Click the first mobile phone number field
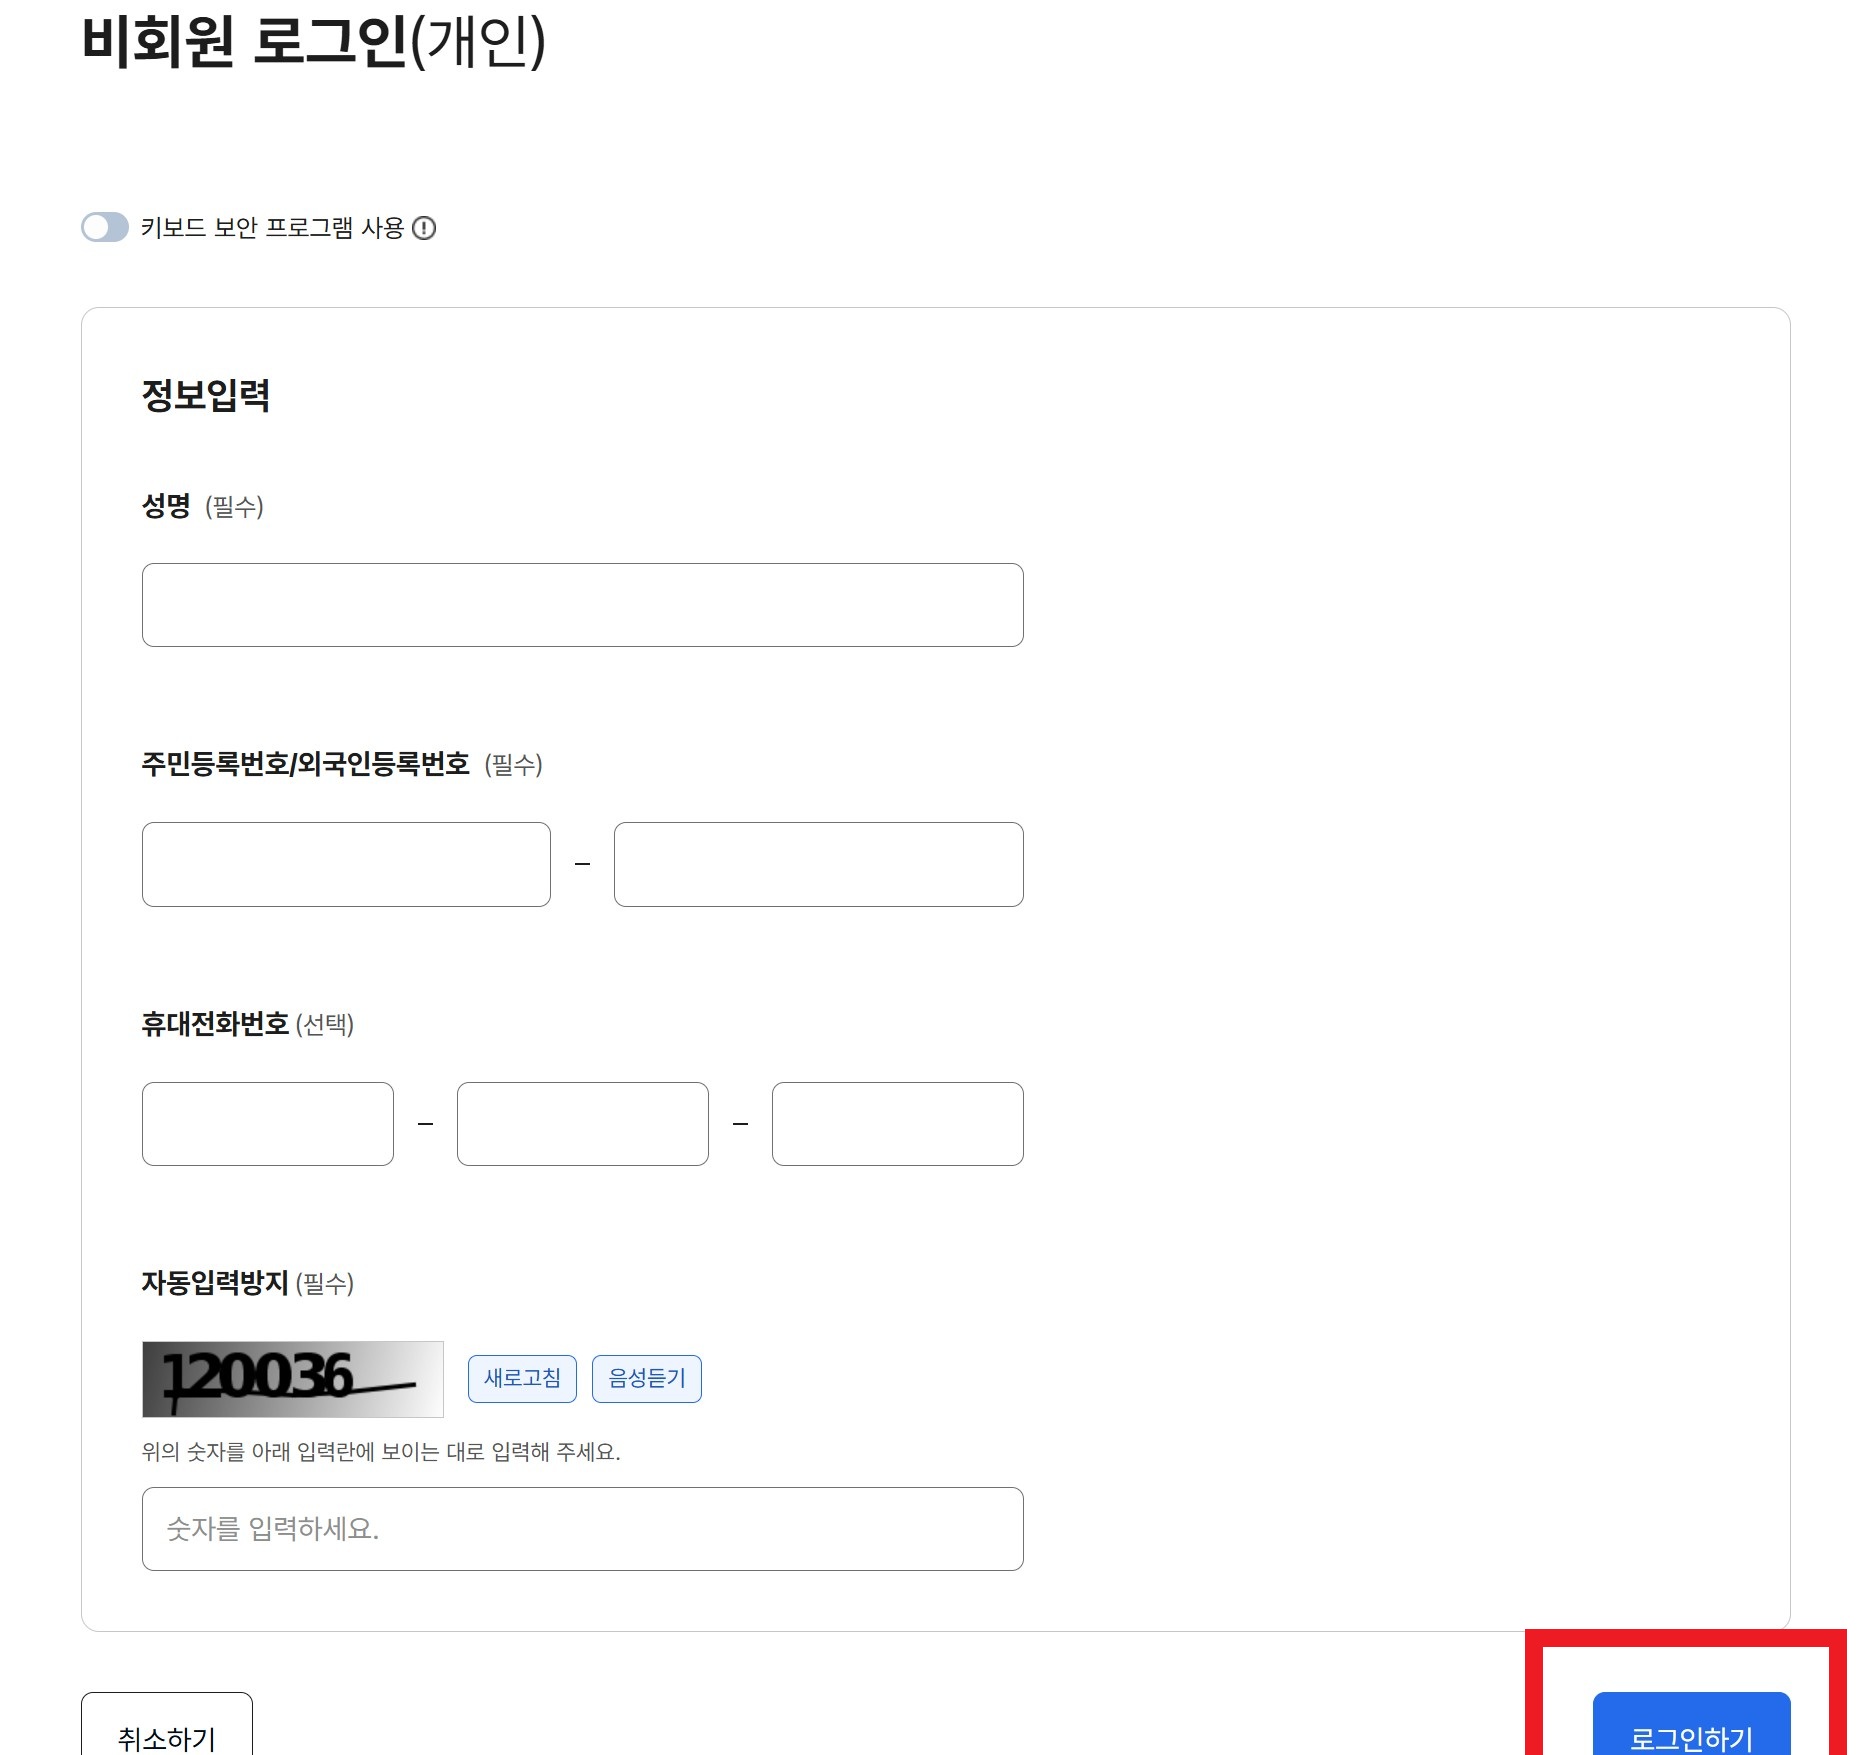 [x=267, y=1124]
